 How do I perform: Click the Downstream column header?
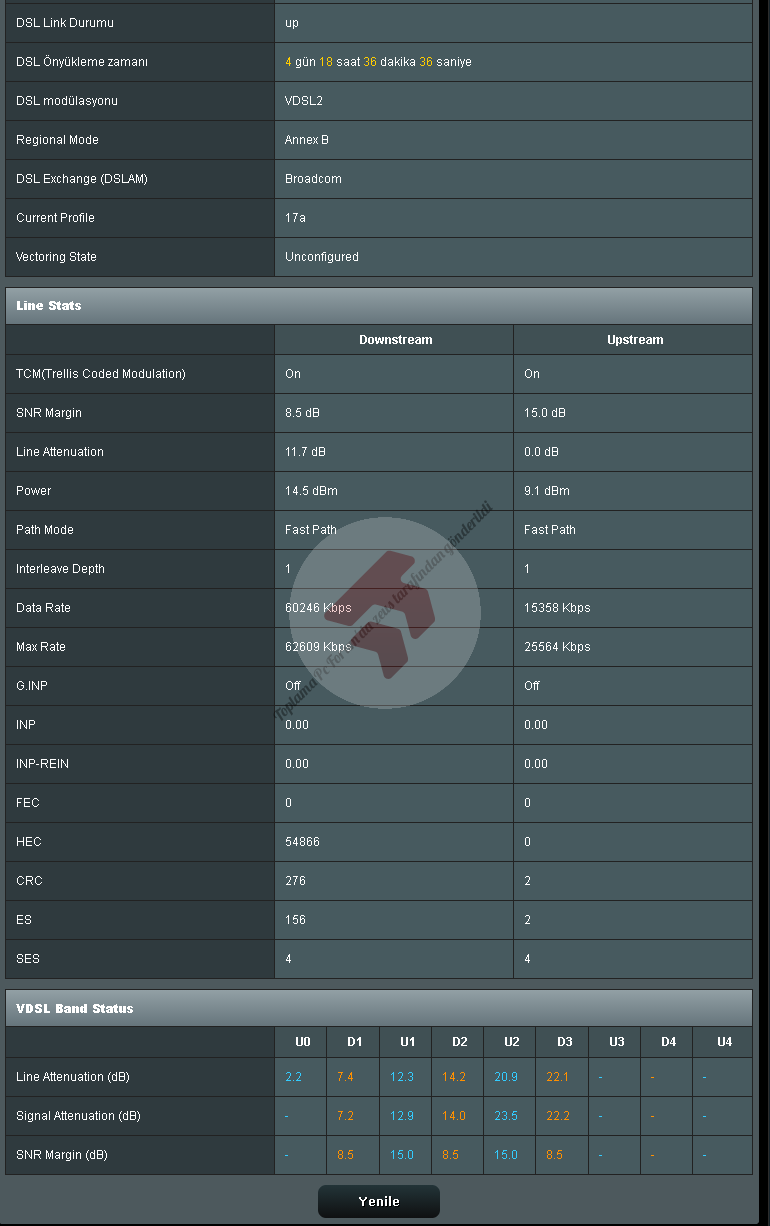pyautogui.click(x=395, y=340)
